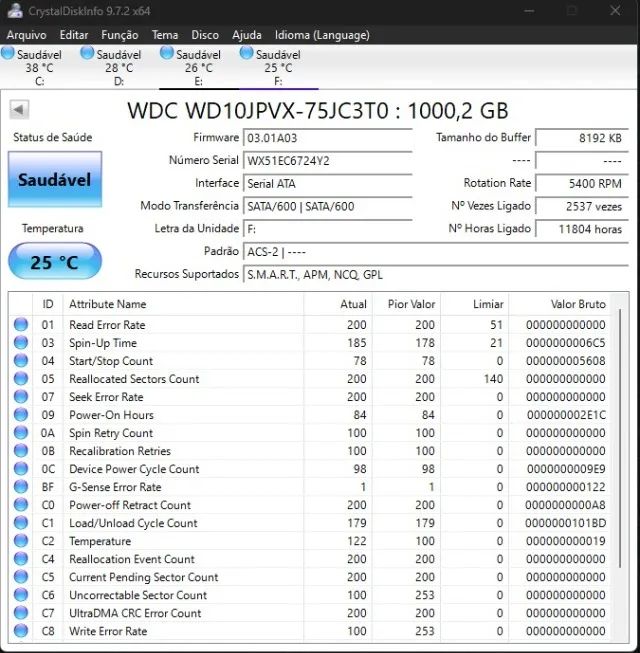Click the status dot for Device Power Cycle Count
640x653 pixels.
pos(21,469)
